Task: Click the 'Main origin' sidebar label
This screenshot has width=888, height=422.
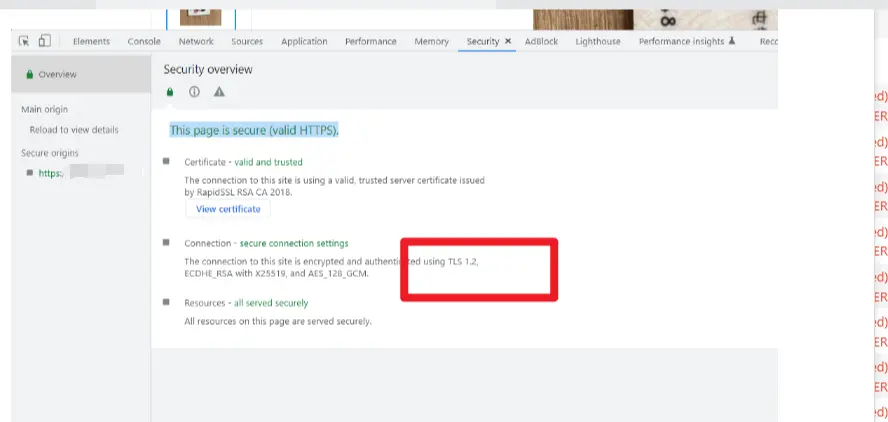Action: click(44, 109)
